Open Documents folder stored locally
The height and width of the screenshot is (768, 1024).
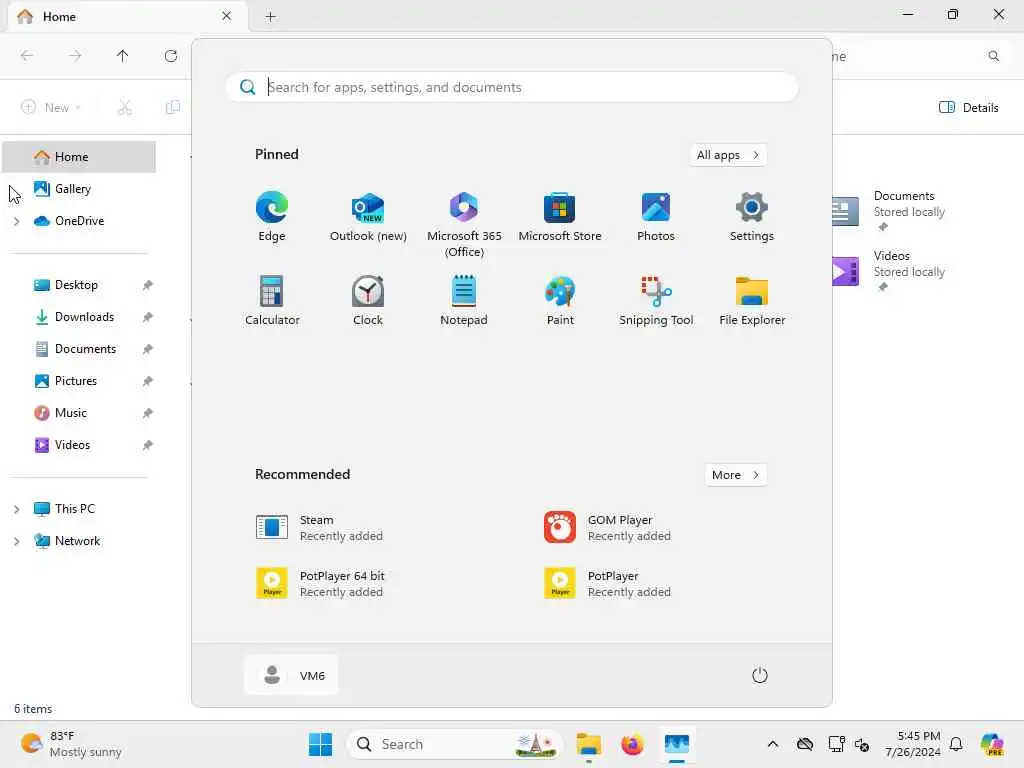[890, 210]
